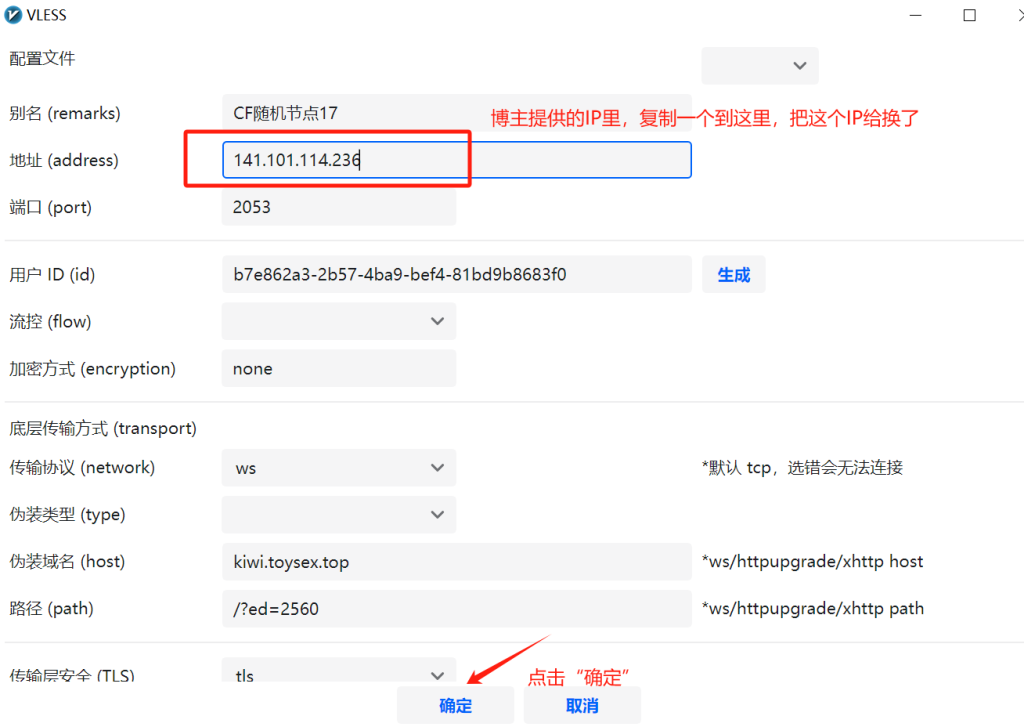Expand the 流控 (flow) dropdown
1024x727 pixels.
(339, 321)
